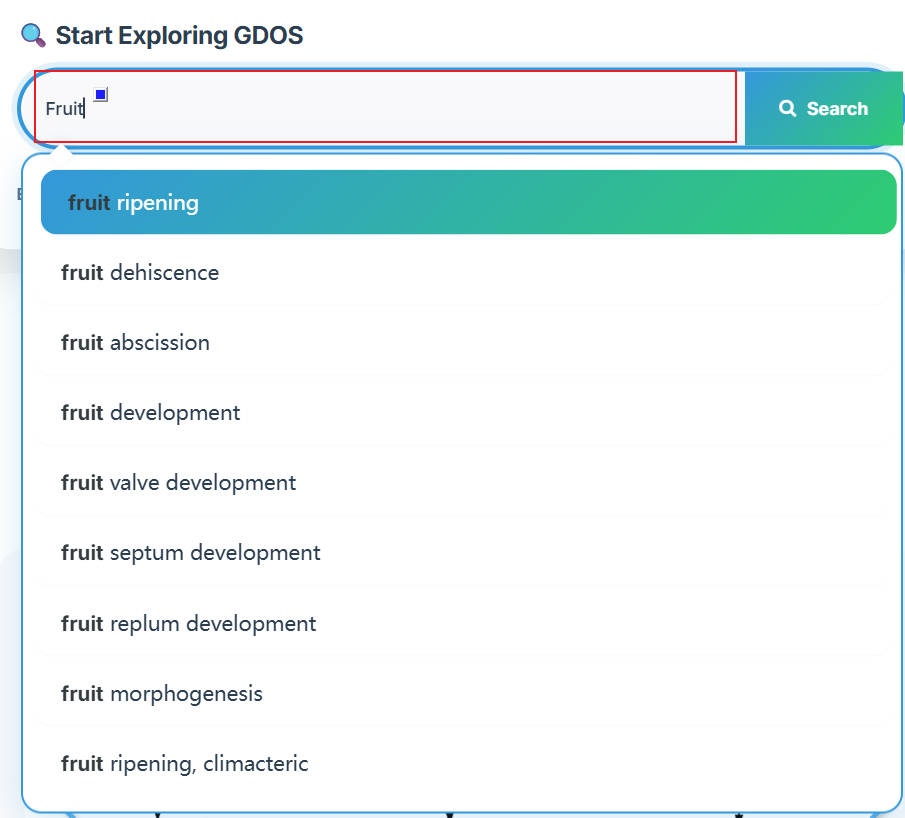The height and width of the screenshot is (818, 905).
Task: Select 'fruit development' in dropdown list
Action: [x=468, y=413]
